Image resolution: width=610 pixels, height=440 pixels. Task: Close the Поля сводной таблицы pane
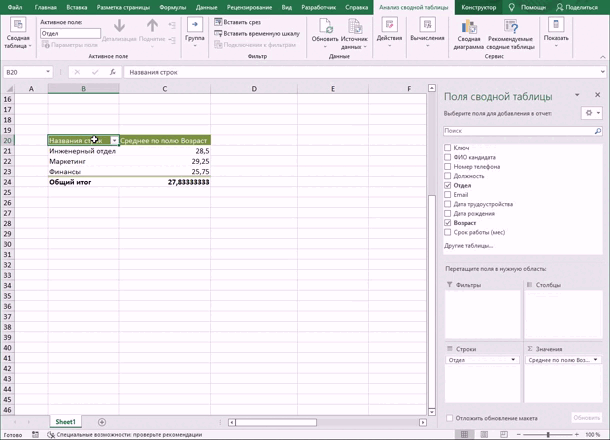(x=598, y=95)
